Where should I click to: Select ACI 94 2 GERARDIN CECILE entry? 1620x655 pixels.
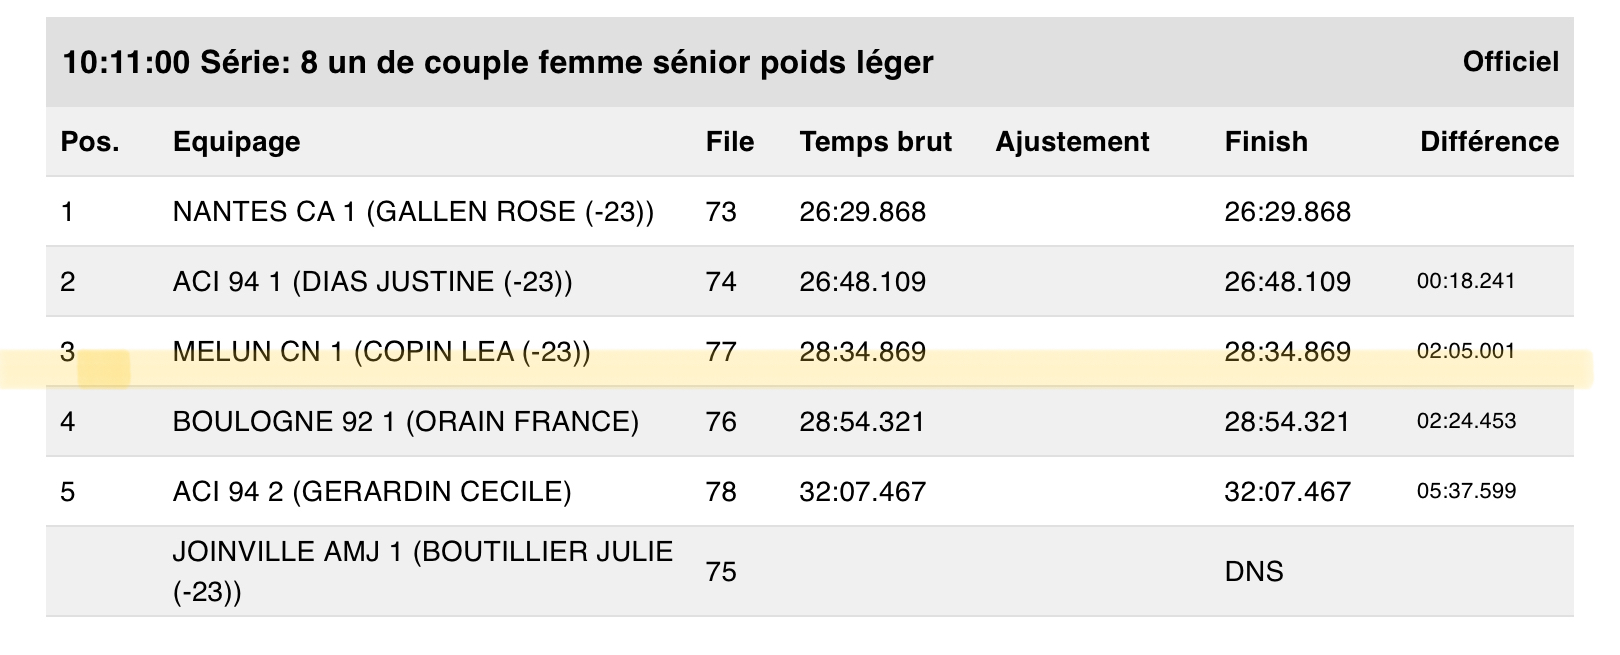point(372,492)
